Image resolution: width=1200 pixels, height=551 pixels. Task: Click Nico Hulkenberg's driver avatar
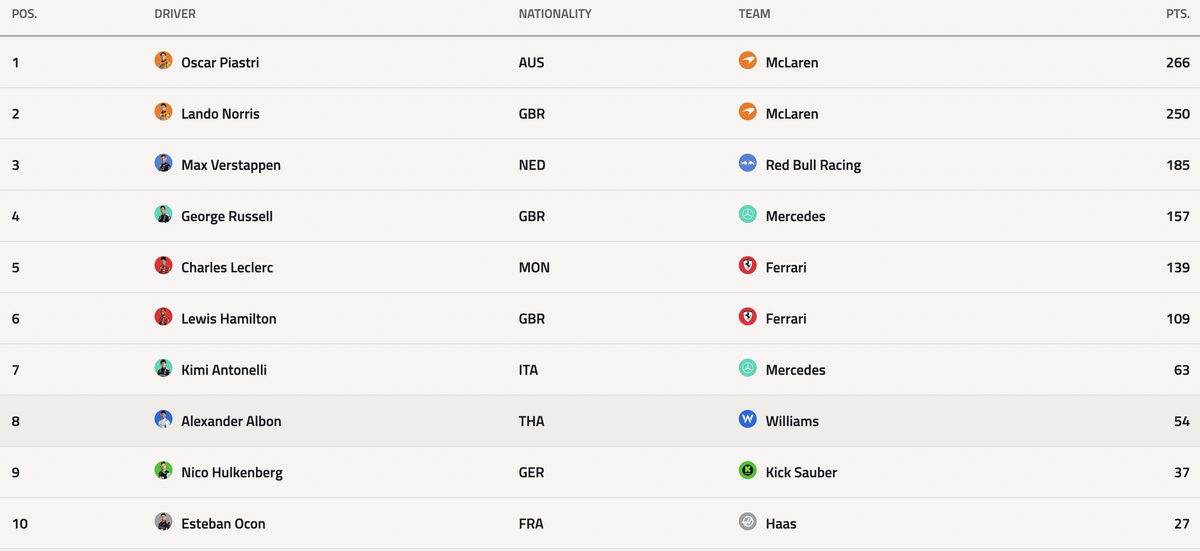click(164, 471)
